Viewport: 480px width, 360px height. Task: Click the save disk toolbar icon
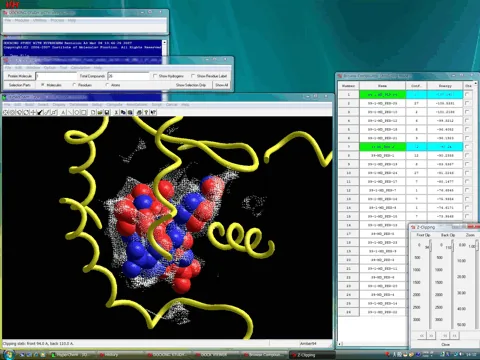point(107,113)
